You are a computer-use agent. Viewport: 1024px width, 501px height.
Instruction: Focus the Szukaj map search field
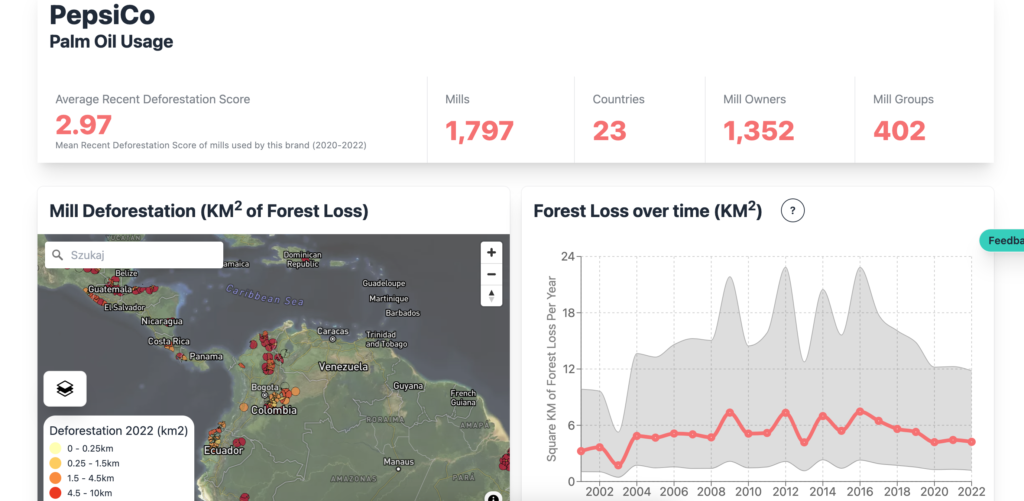[x=134, y=255]
